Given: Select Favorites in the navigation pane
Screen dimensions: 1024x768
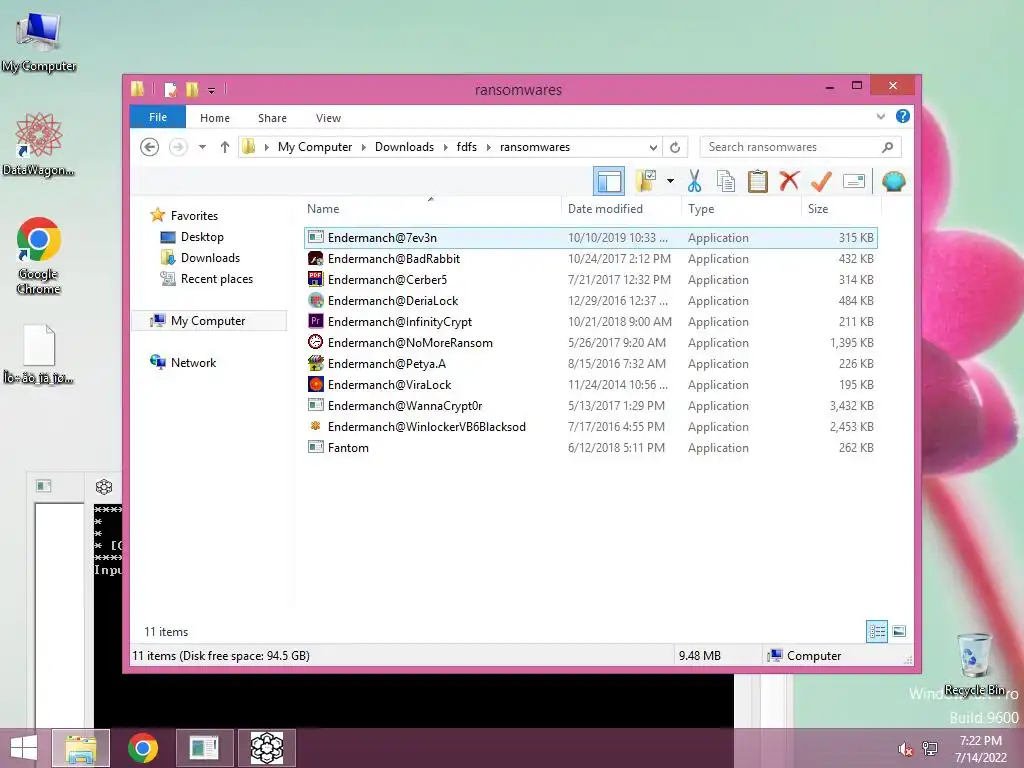Looking at the screenshot, I should pos(194,216).
